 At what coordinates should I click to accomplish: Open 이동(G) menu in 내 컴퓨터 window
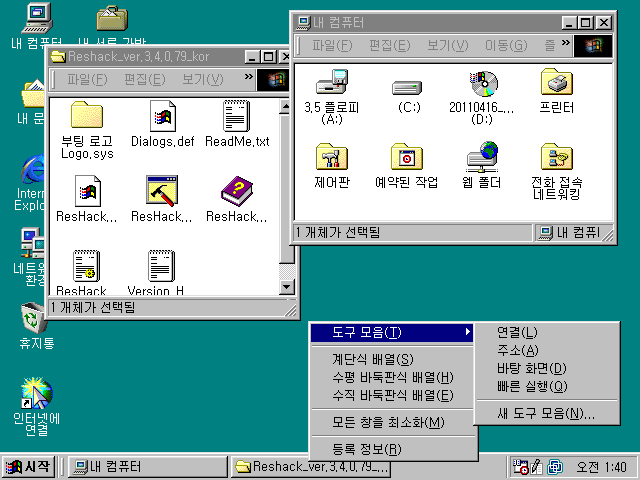point(506,45)
